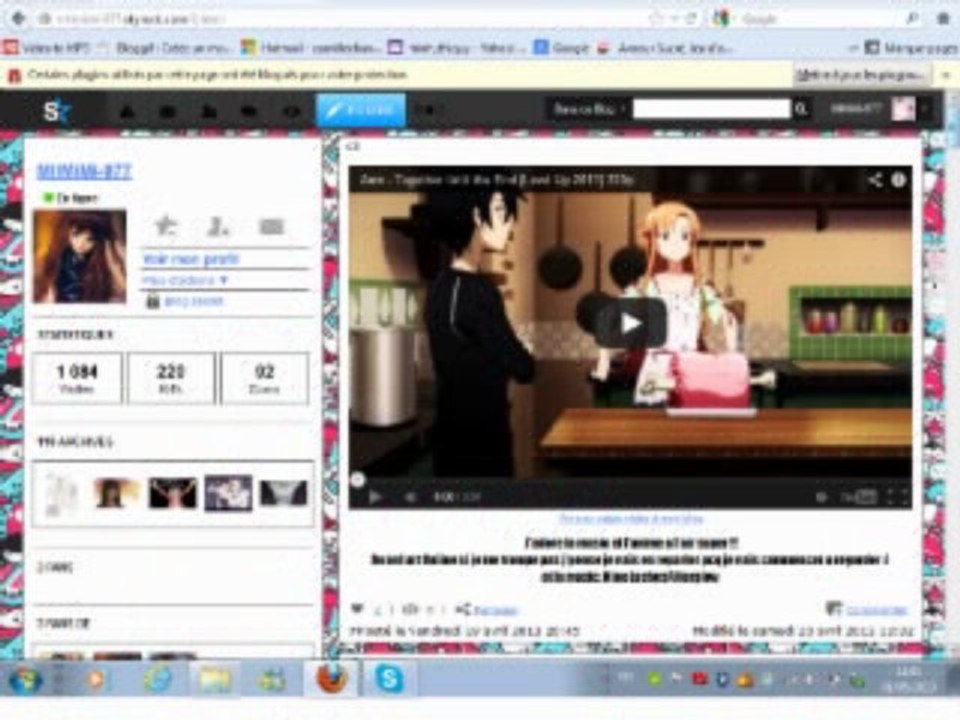Click the page vertical scrollbar
Viewport: 960px width, 720px height.
click(953, 373)
